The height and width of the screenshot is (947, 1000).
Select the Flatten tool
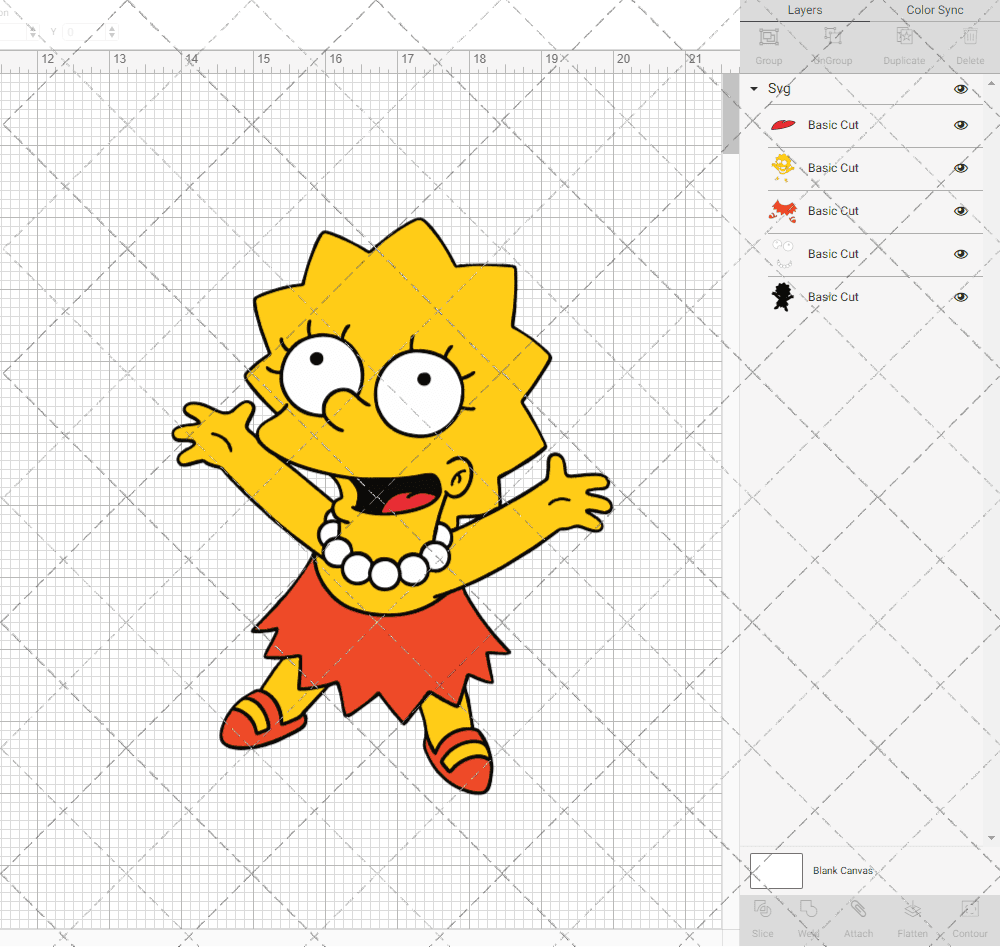(x=913, y=908)
